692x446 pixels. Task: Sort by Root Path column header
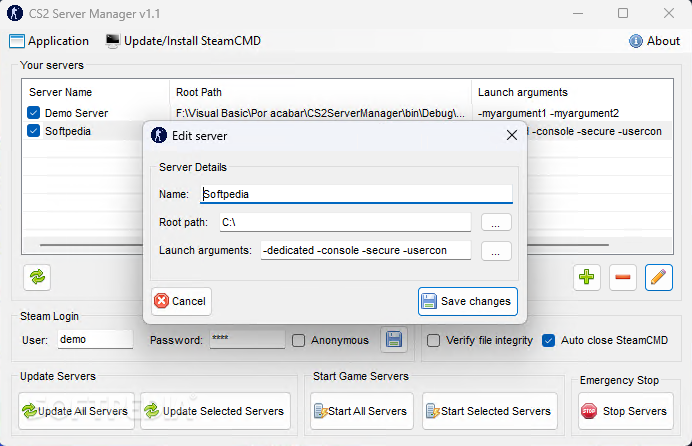point(320,92)
